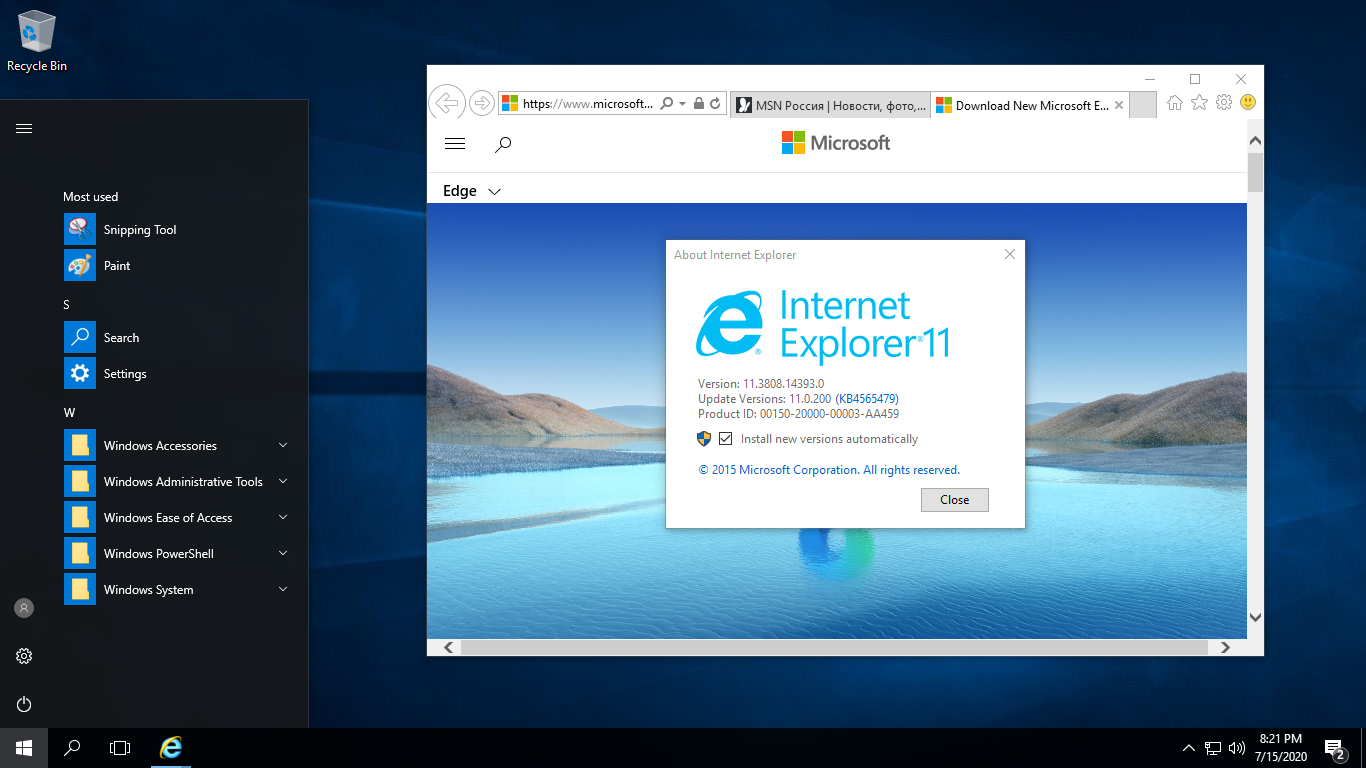Show hidden tray icons chevron
This screenshot has width=1366, height=768.
pos(1189,748)
